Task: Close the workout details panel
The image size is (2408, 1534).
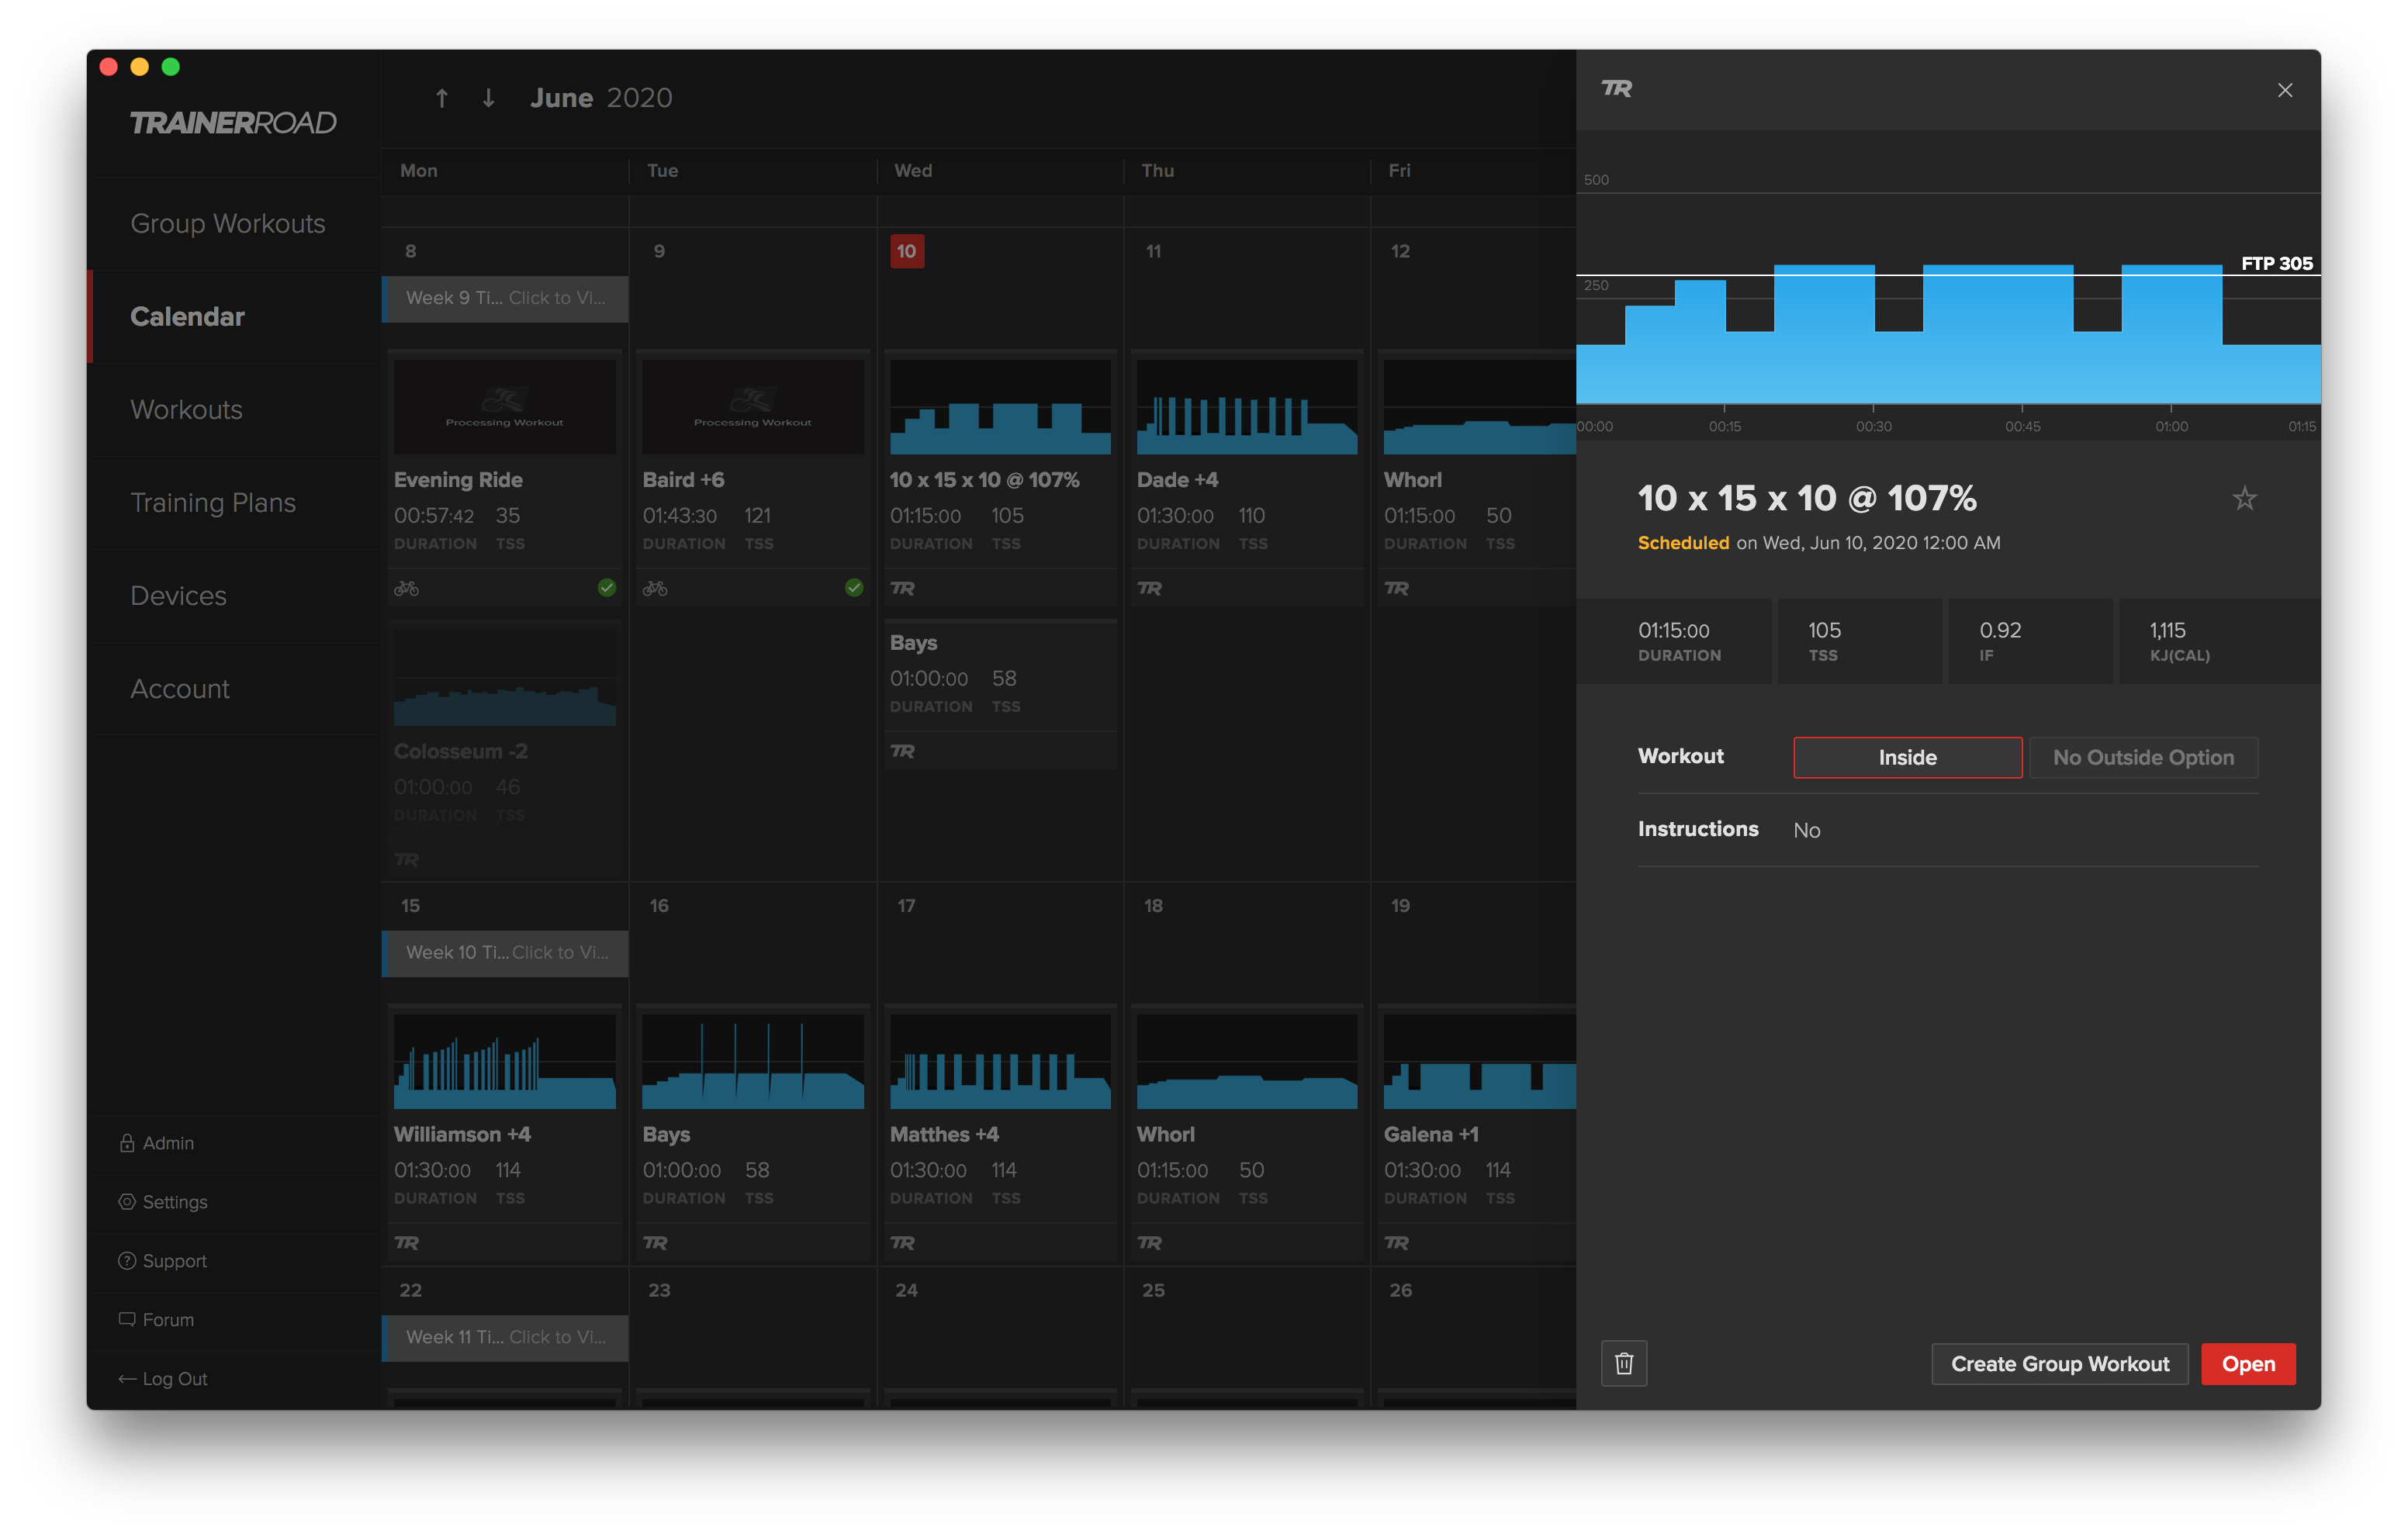Action: click(x=2284, y=90)
